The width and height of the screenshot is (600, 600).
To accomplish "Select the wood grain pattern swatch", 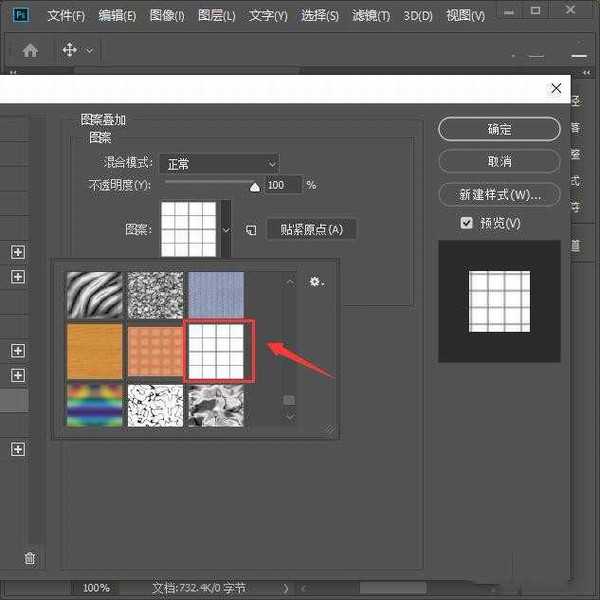I will 94,350.
